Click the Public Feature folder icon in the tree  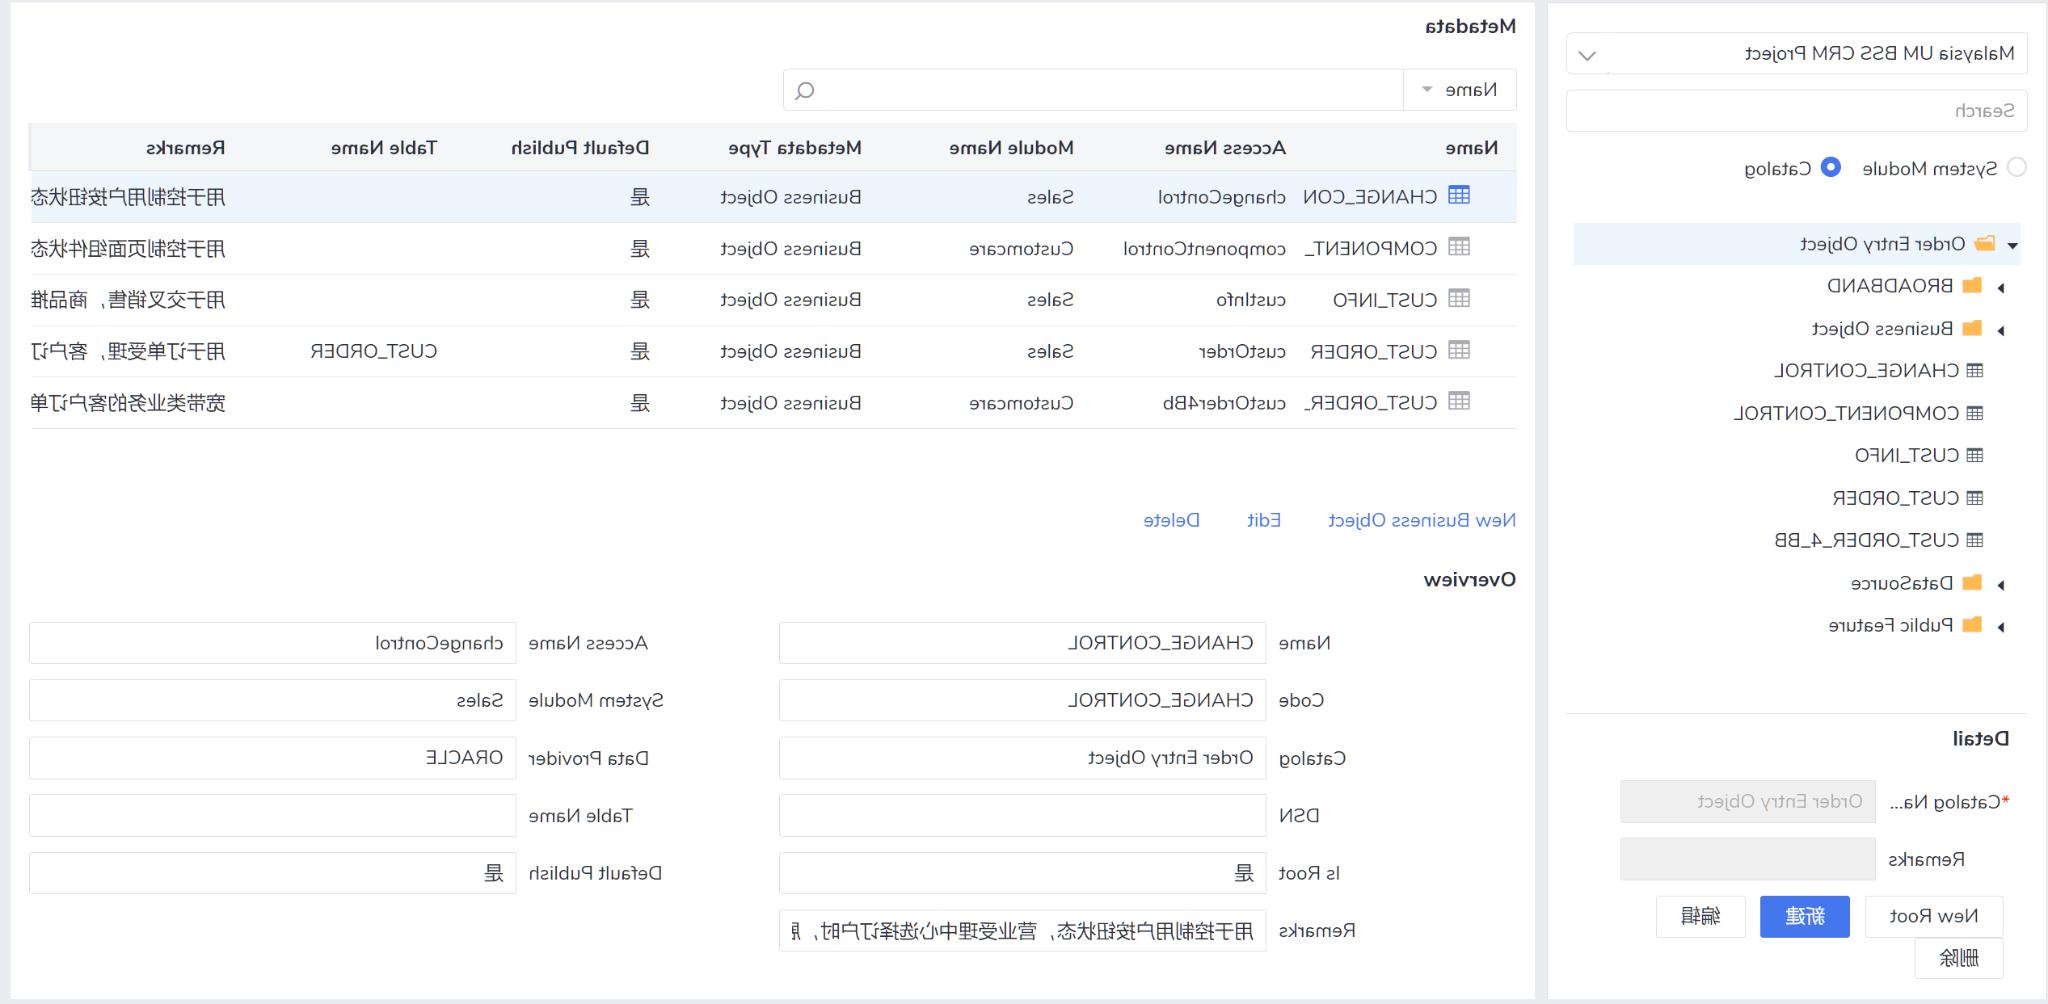coord(1972,625)
